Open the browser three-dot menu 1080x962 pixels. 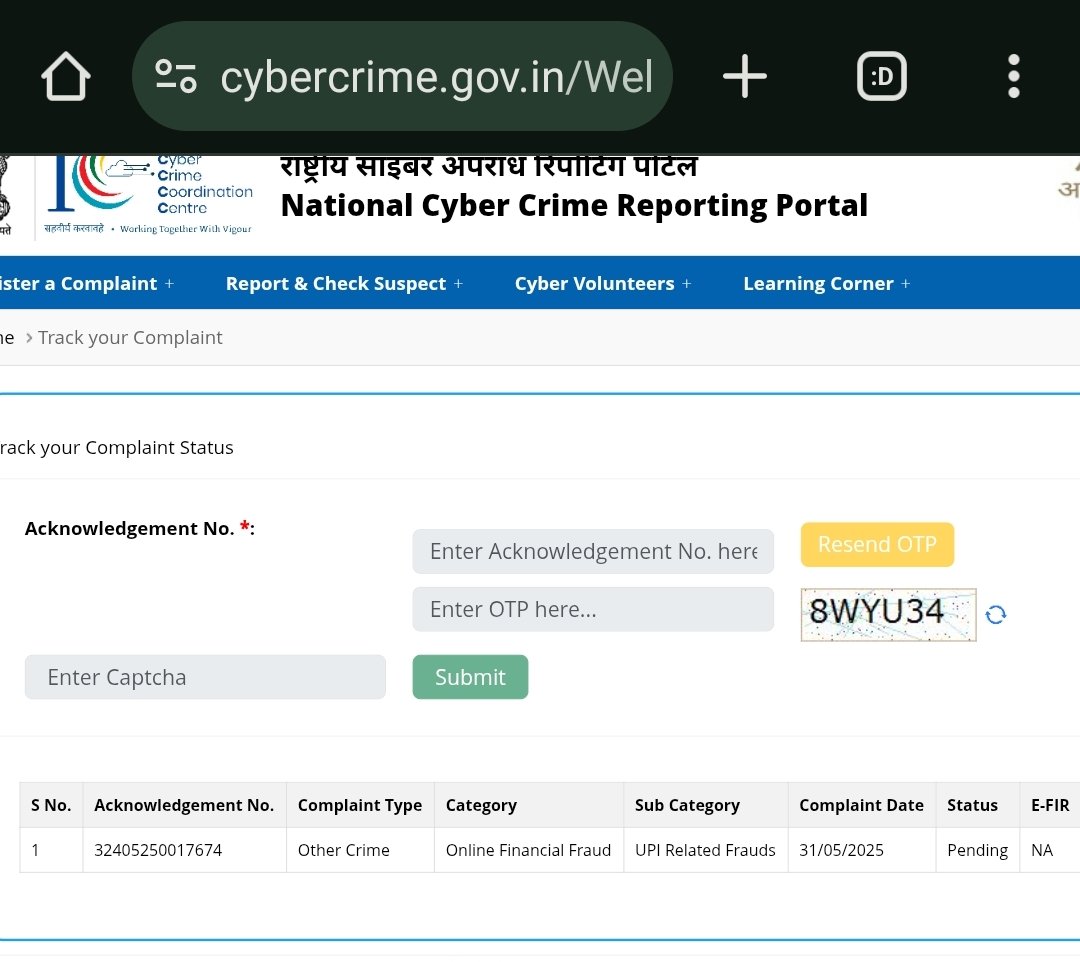pyautogui.click(x=1013, y=76)
